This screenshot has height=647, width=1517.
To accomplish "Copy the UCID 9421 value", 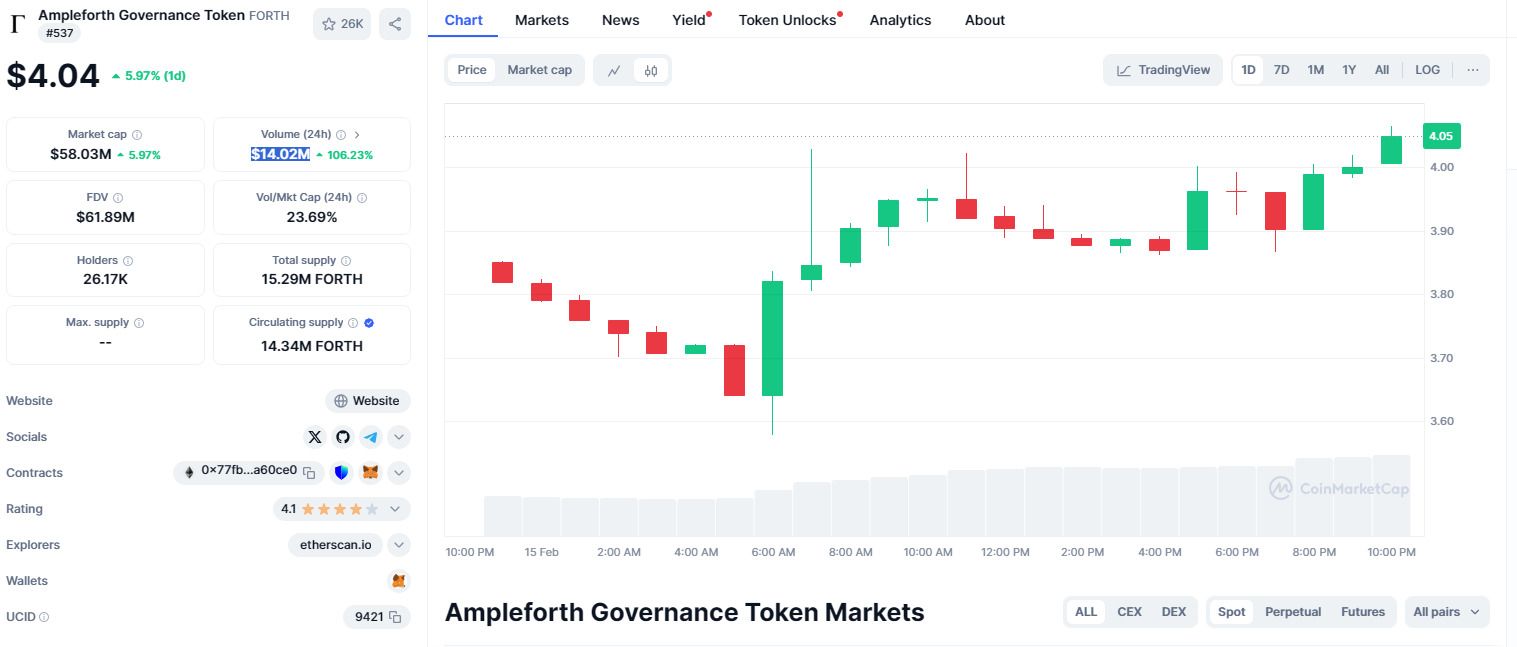I will click(x=395, y=617).
